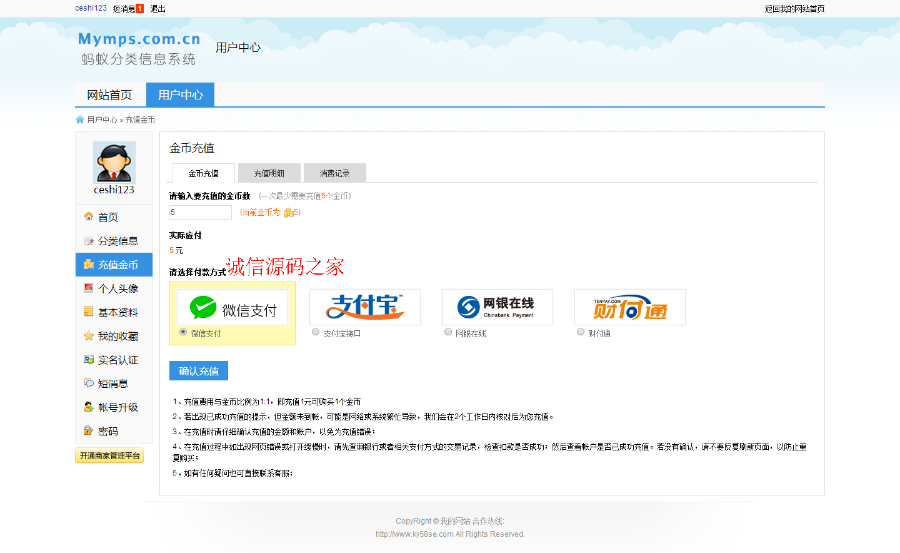The height and width of the screenshot is (553, 900).
Task: Click the house icon beside 首页
Action: click(x=88, y=216)
